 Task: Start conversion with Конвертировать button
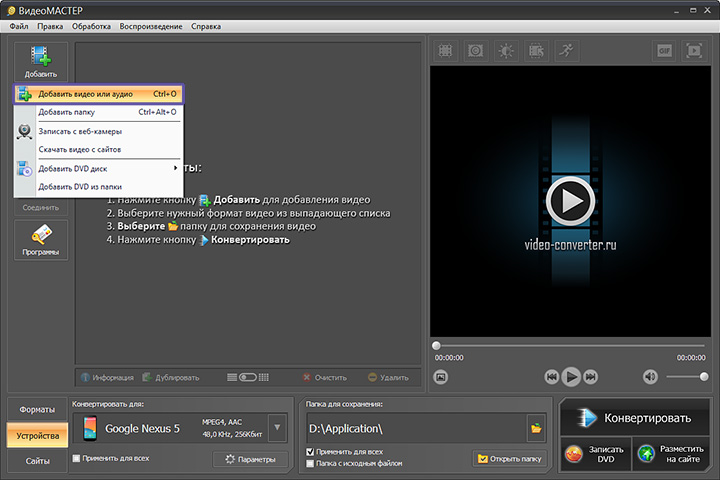[635, 418]
